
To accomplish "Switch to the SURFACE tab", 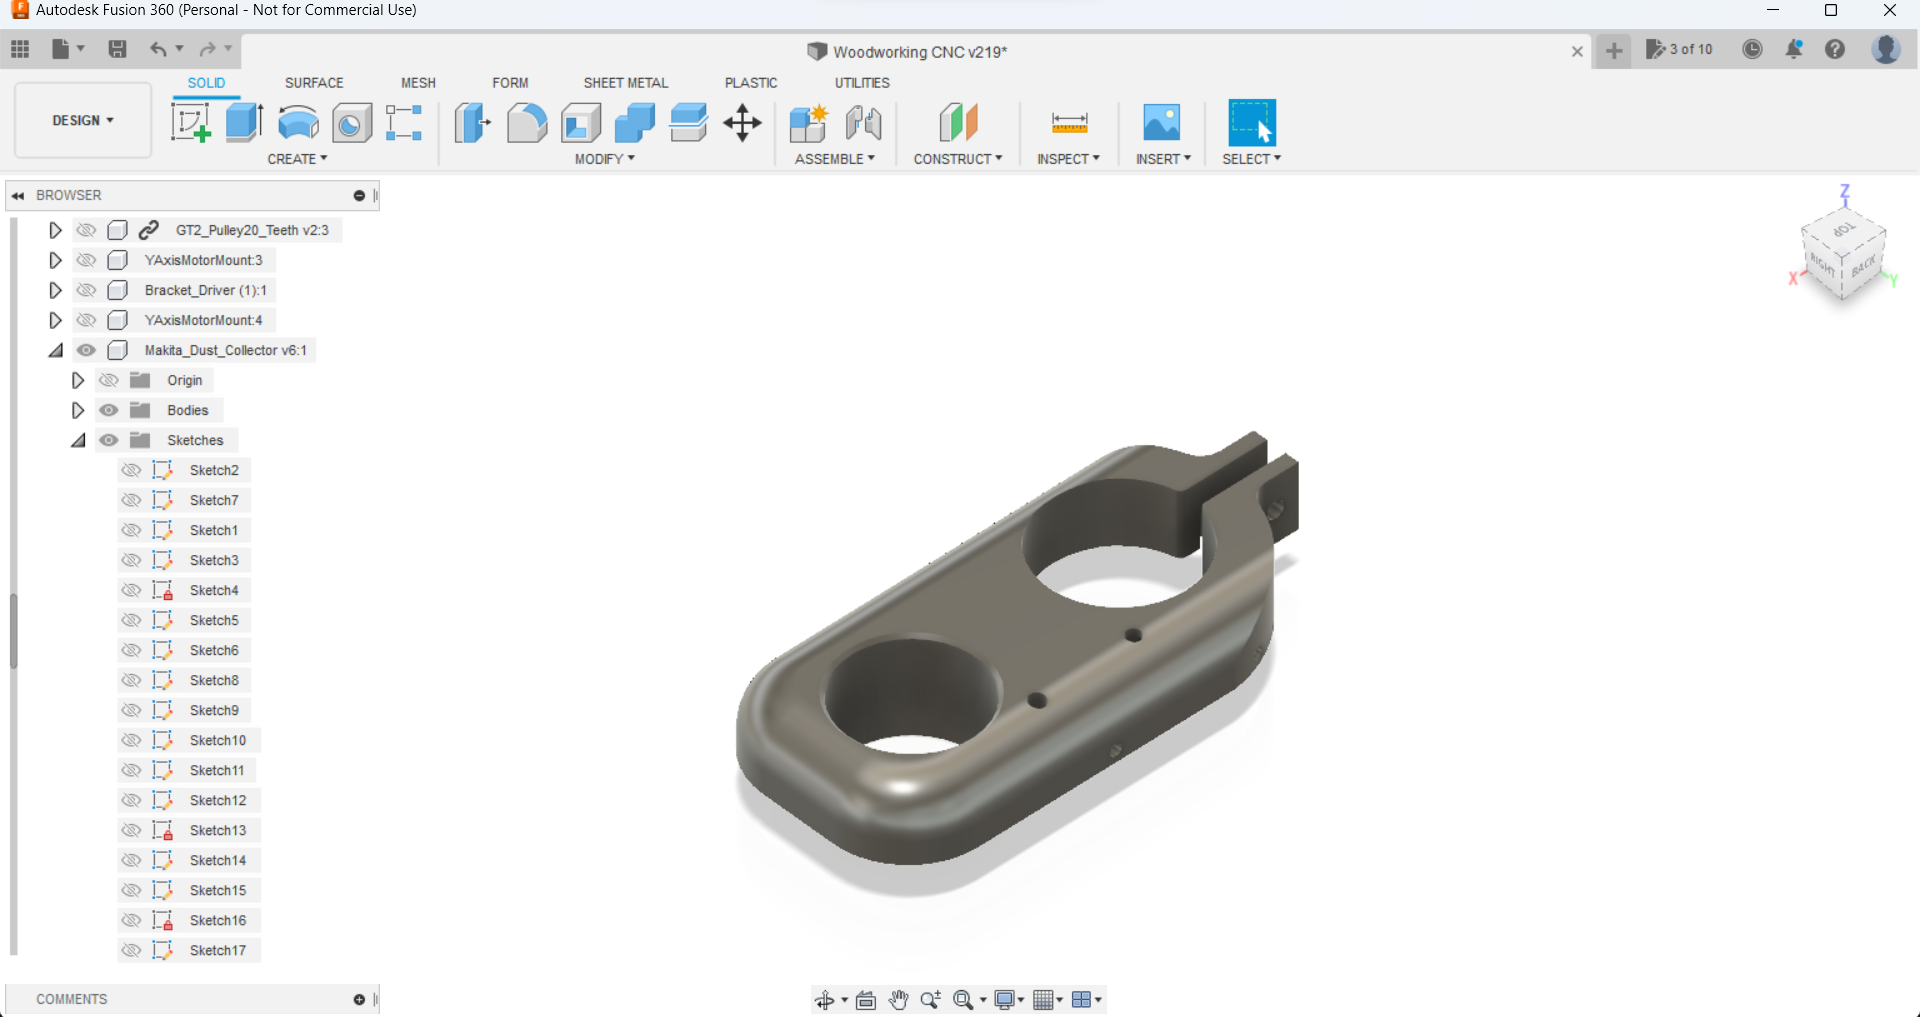I will coord(314,83).
